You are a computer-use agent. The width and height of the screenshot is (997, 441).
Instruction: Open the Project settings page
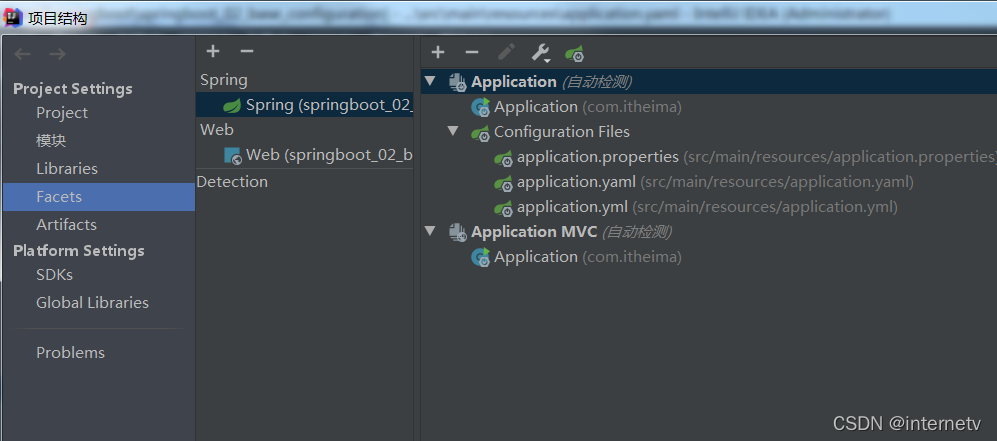[62, 113]
